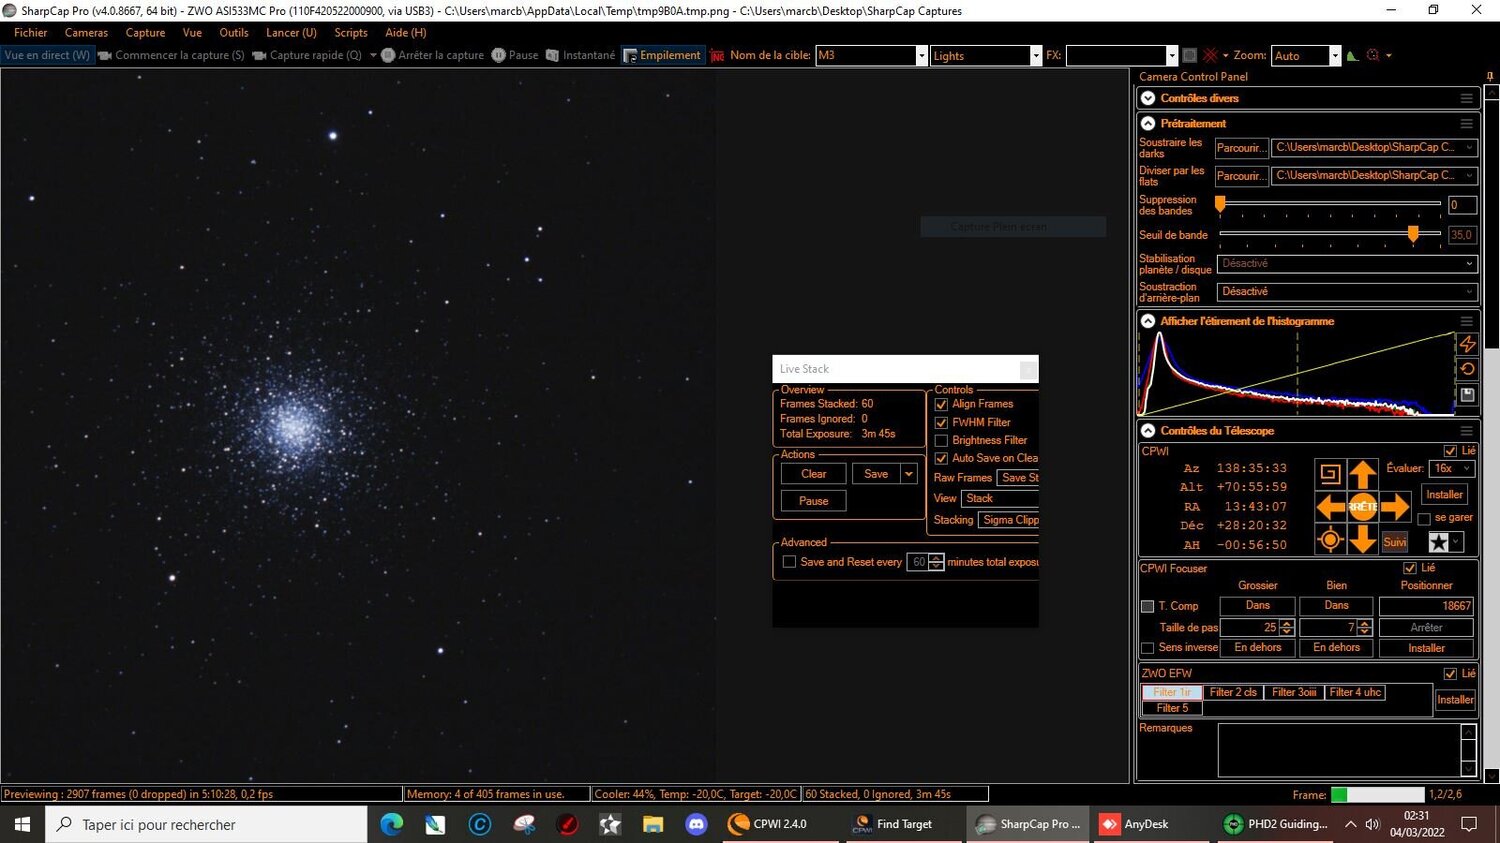The width and height of the screenshot is (1500, 843).
Task: Open the Contrôles divers panel hamburger menu
Action: click(x=1466, y=98)
